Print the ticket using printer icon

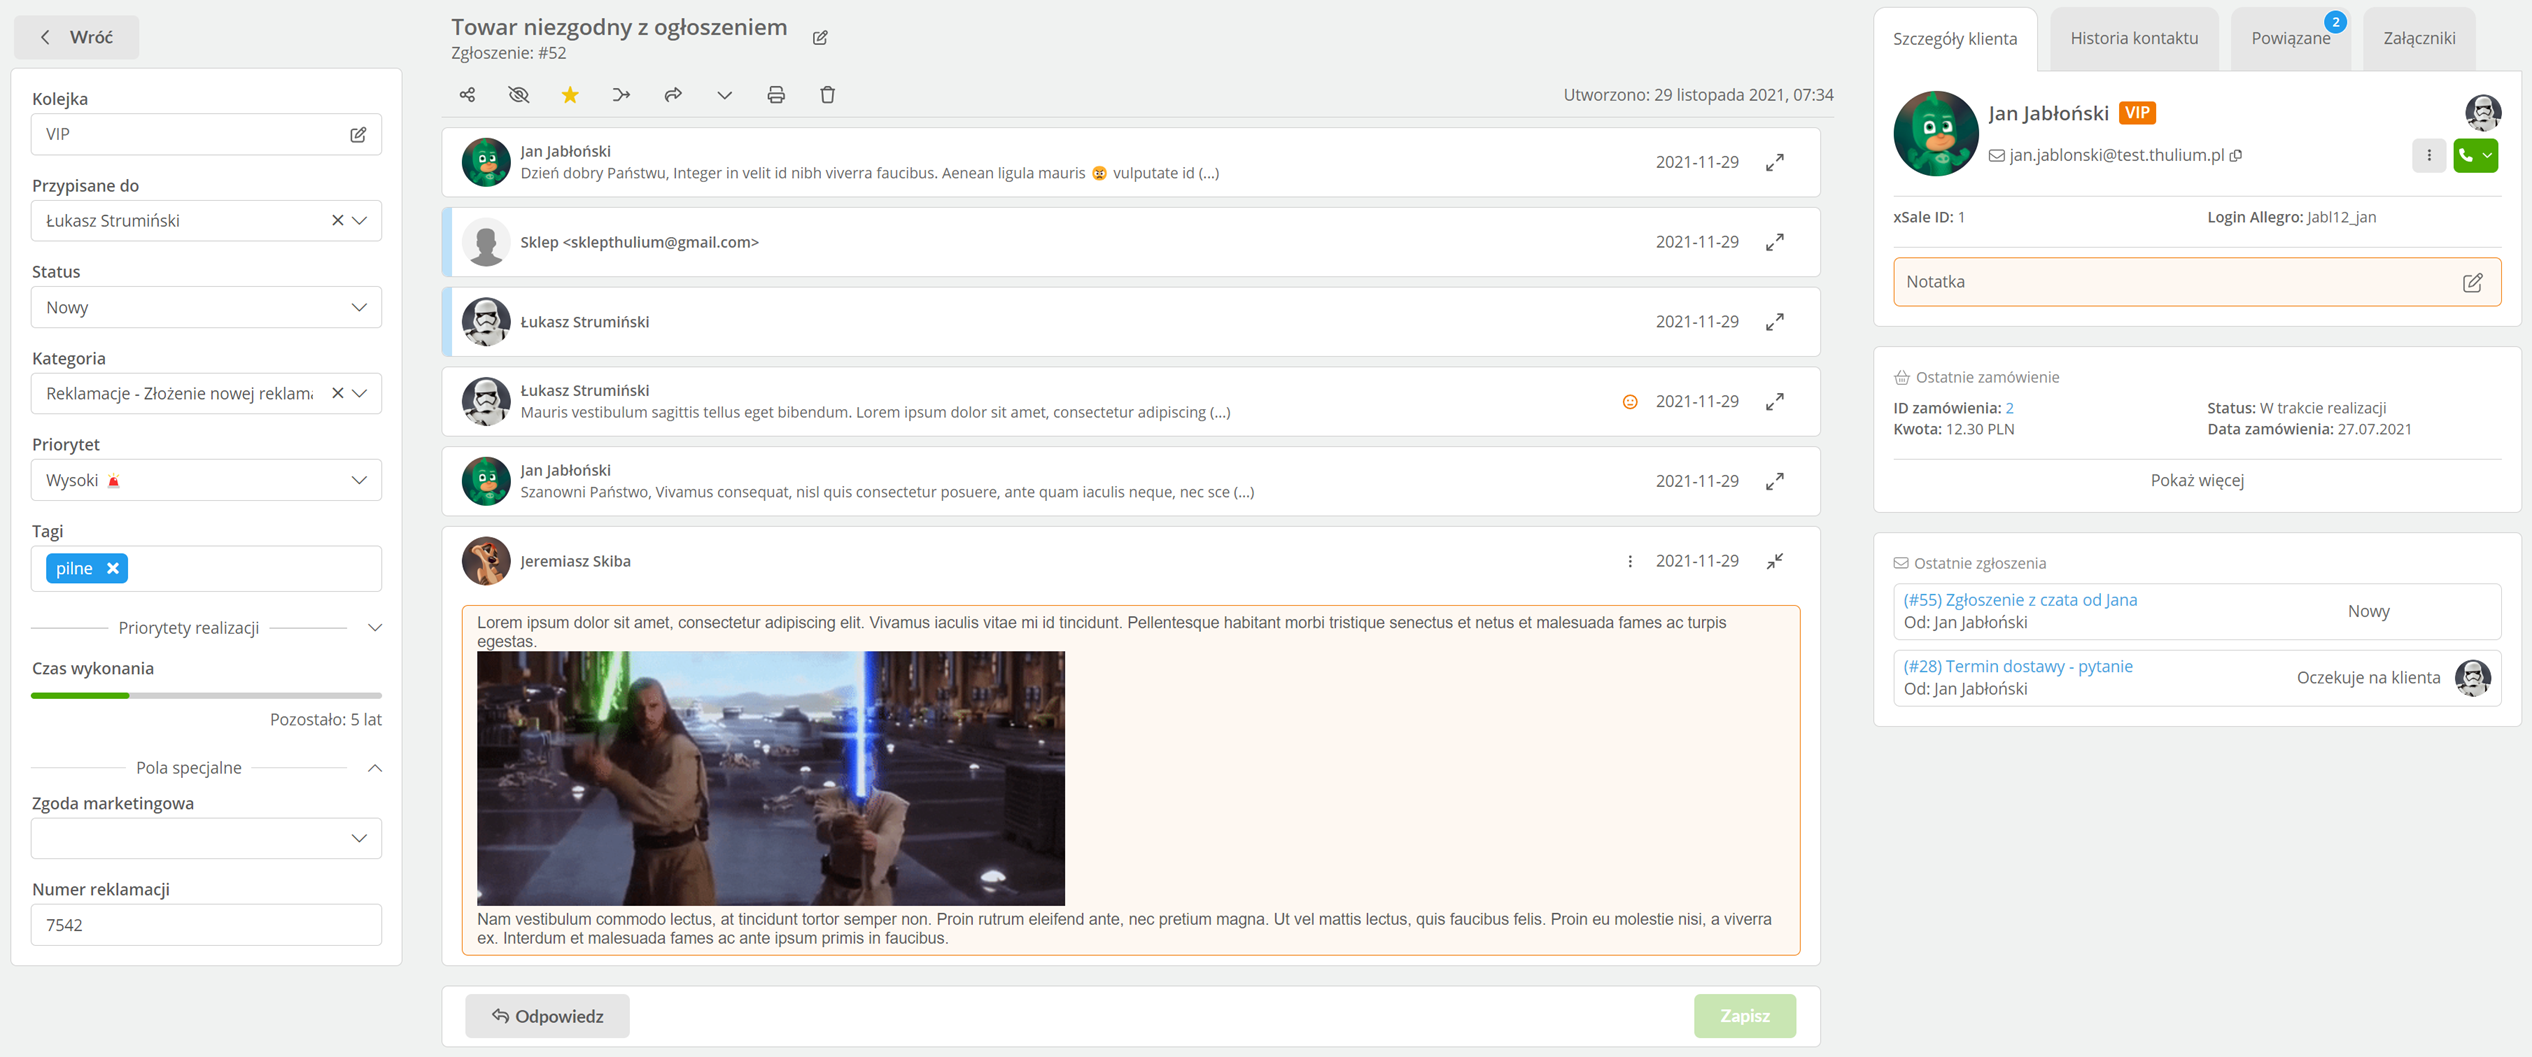point(776,95)
